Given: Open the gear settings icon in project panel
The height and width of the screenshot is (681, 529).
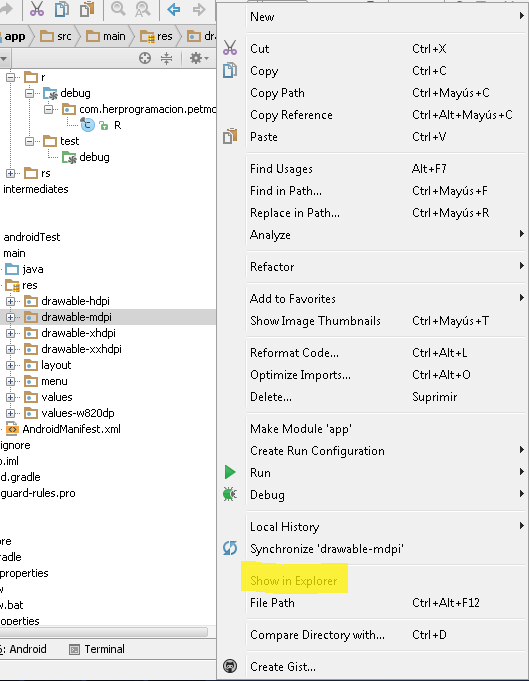Looking at the screenshot, I should [x=199, y=58].
